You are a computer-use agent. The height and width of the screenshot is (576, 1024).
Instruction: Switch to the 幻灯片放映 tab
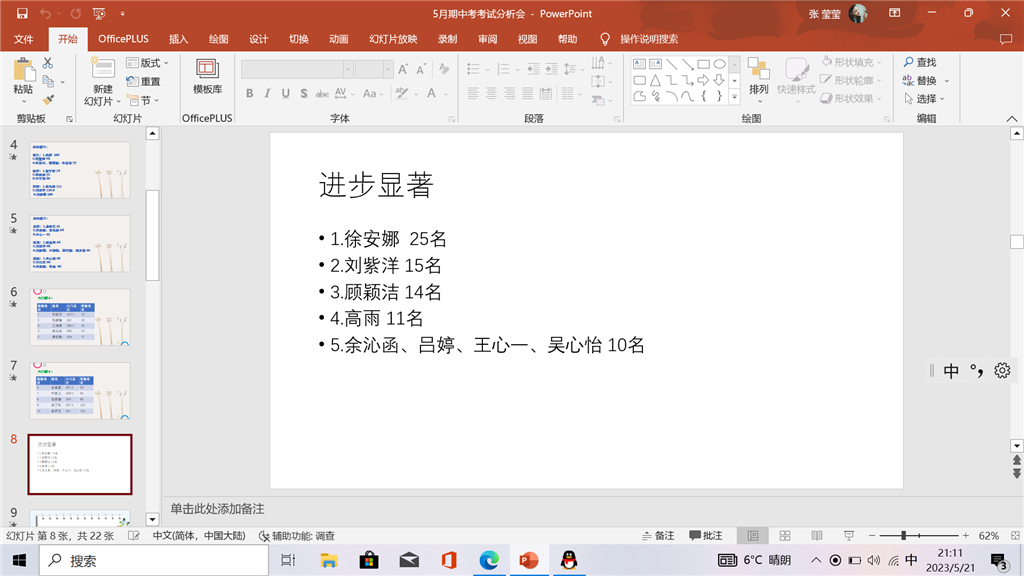[x=393, y=39]
